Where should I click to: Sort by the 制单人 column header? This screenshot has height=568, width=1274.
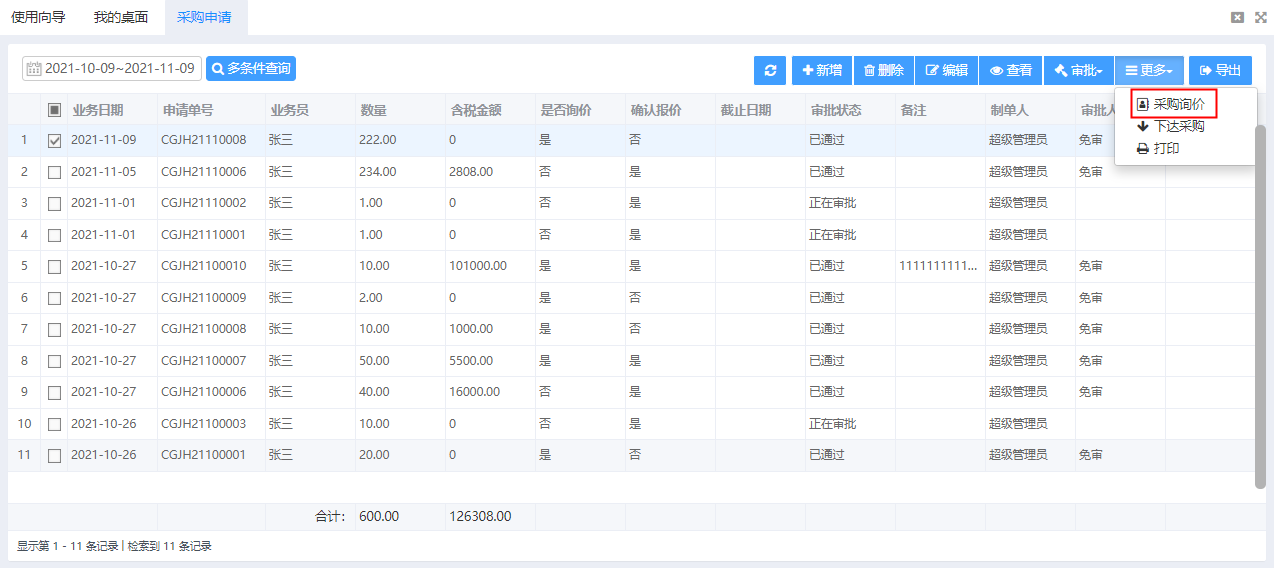[1030, 110]
